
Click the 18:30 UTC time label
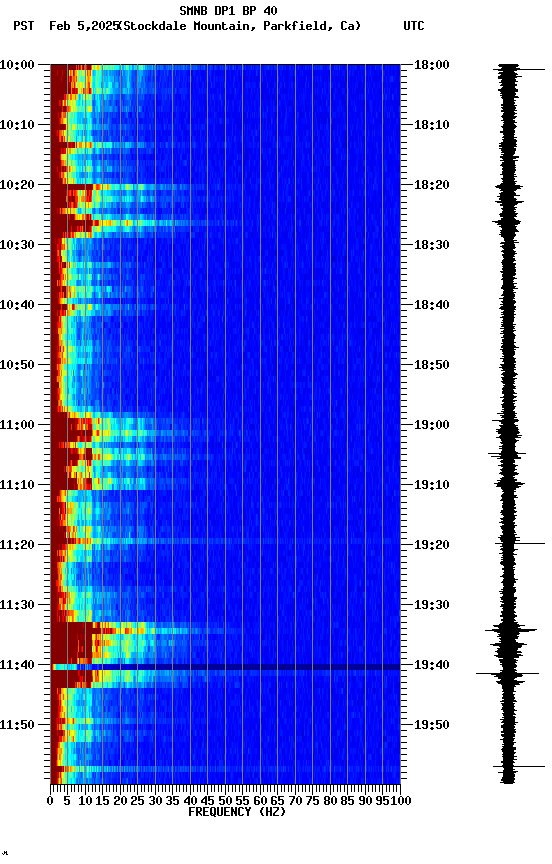(432, 245)
